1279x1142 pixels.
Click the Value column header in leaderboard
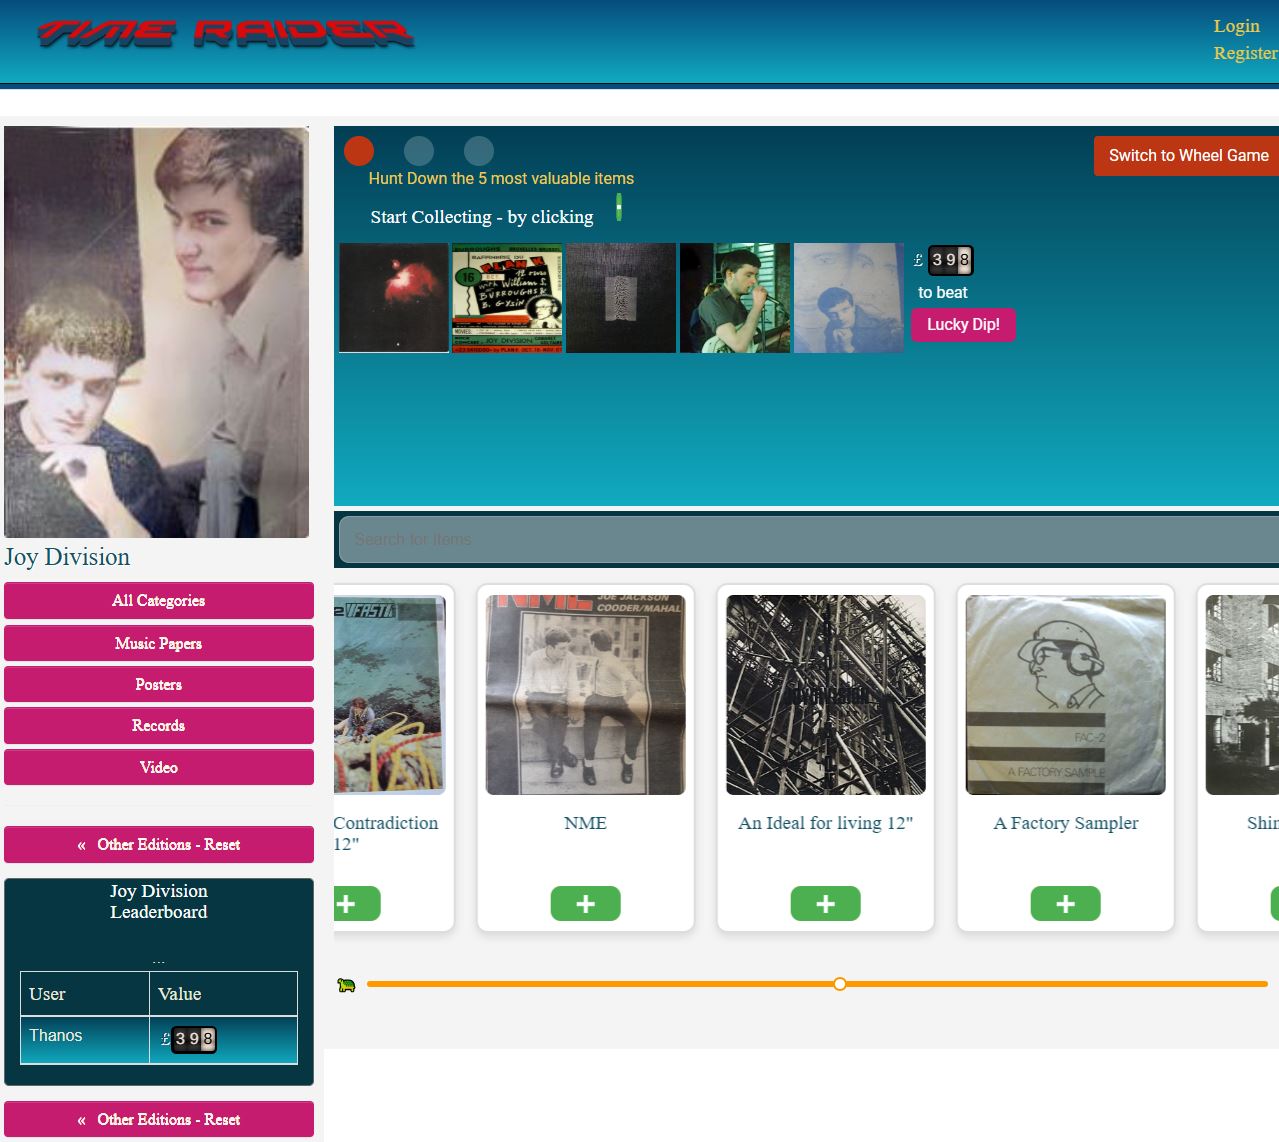tap(180, 994)
